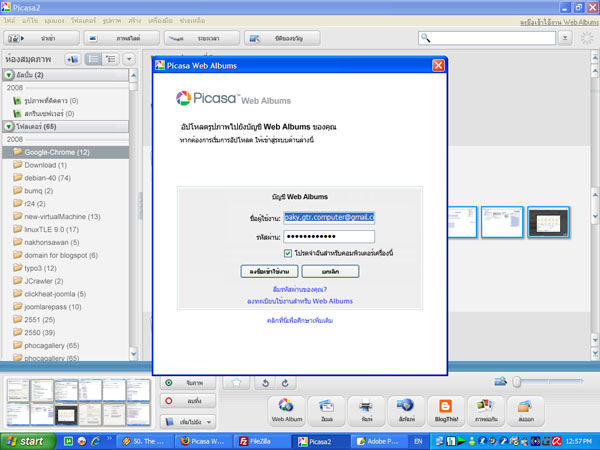Click the collage button in bottom tray
The image size is (600, 450).
(486, 411)
